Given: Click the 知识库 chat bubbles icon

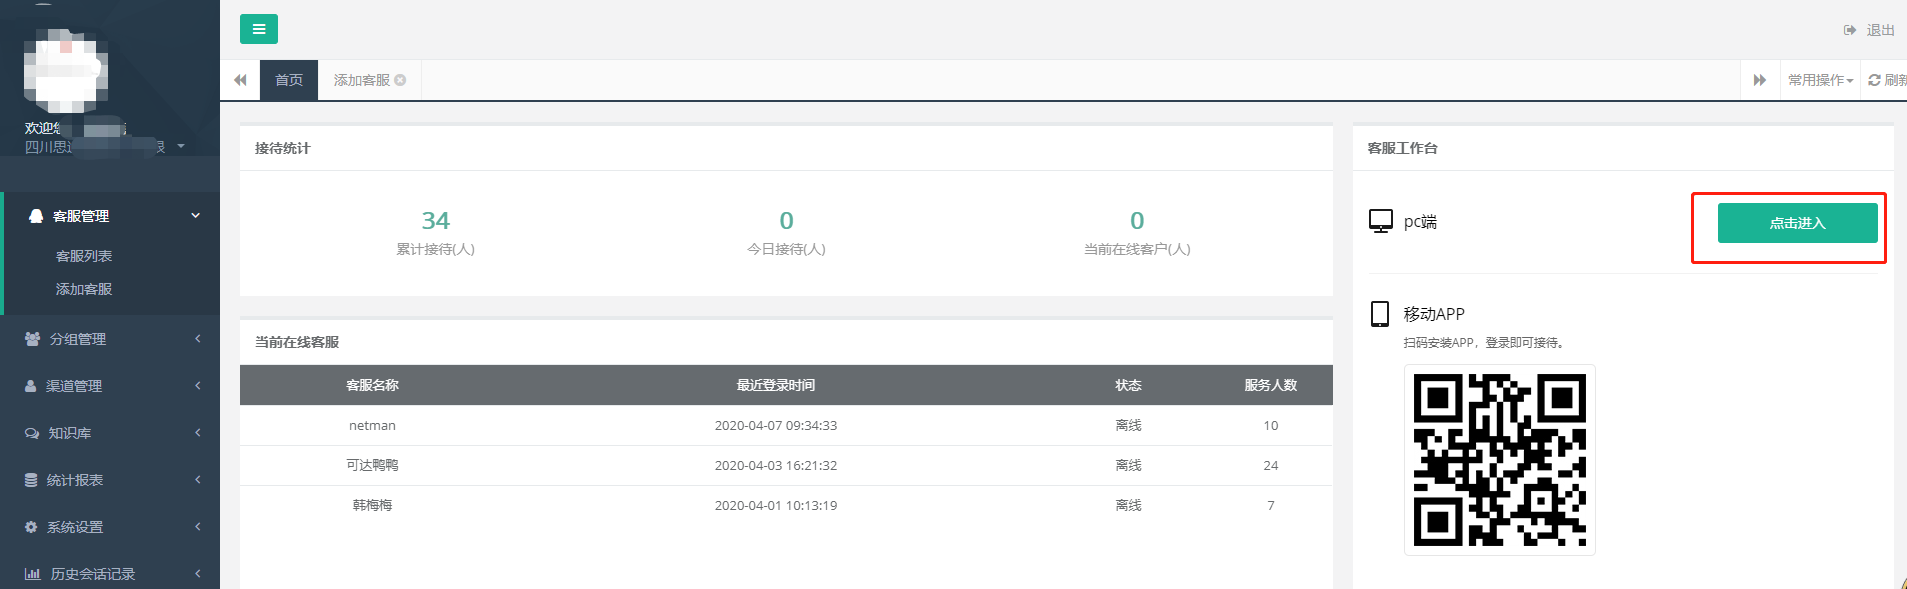Looking at the screenshot, I should (32, 433).
